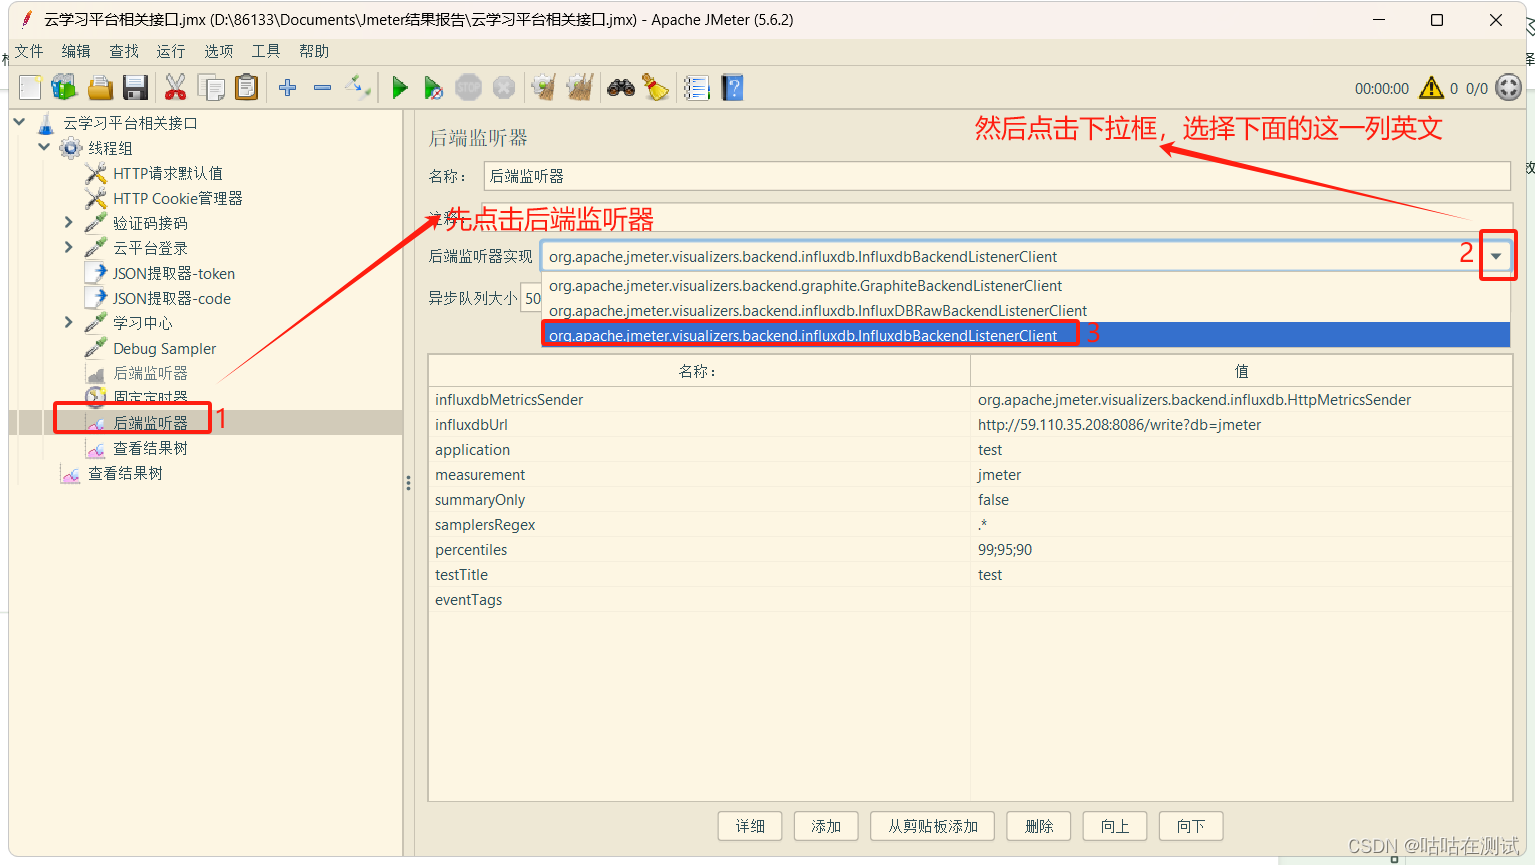Click the samplersRegex name cell
1535x865 pixels.
pyautogui.click(x=699, y=525)
